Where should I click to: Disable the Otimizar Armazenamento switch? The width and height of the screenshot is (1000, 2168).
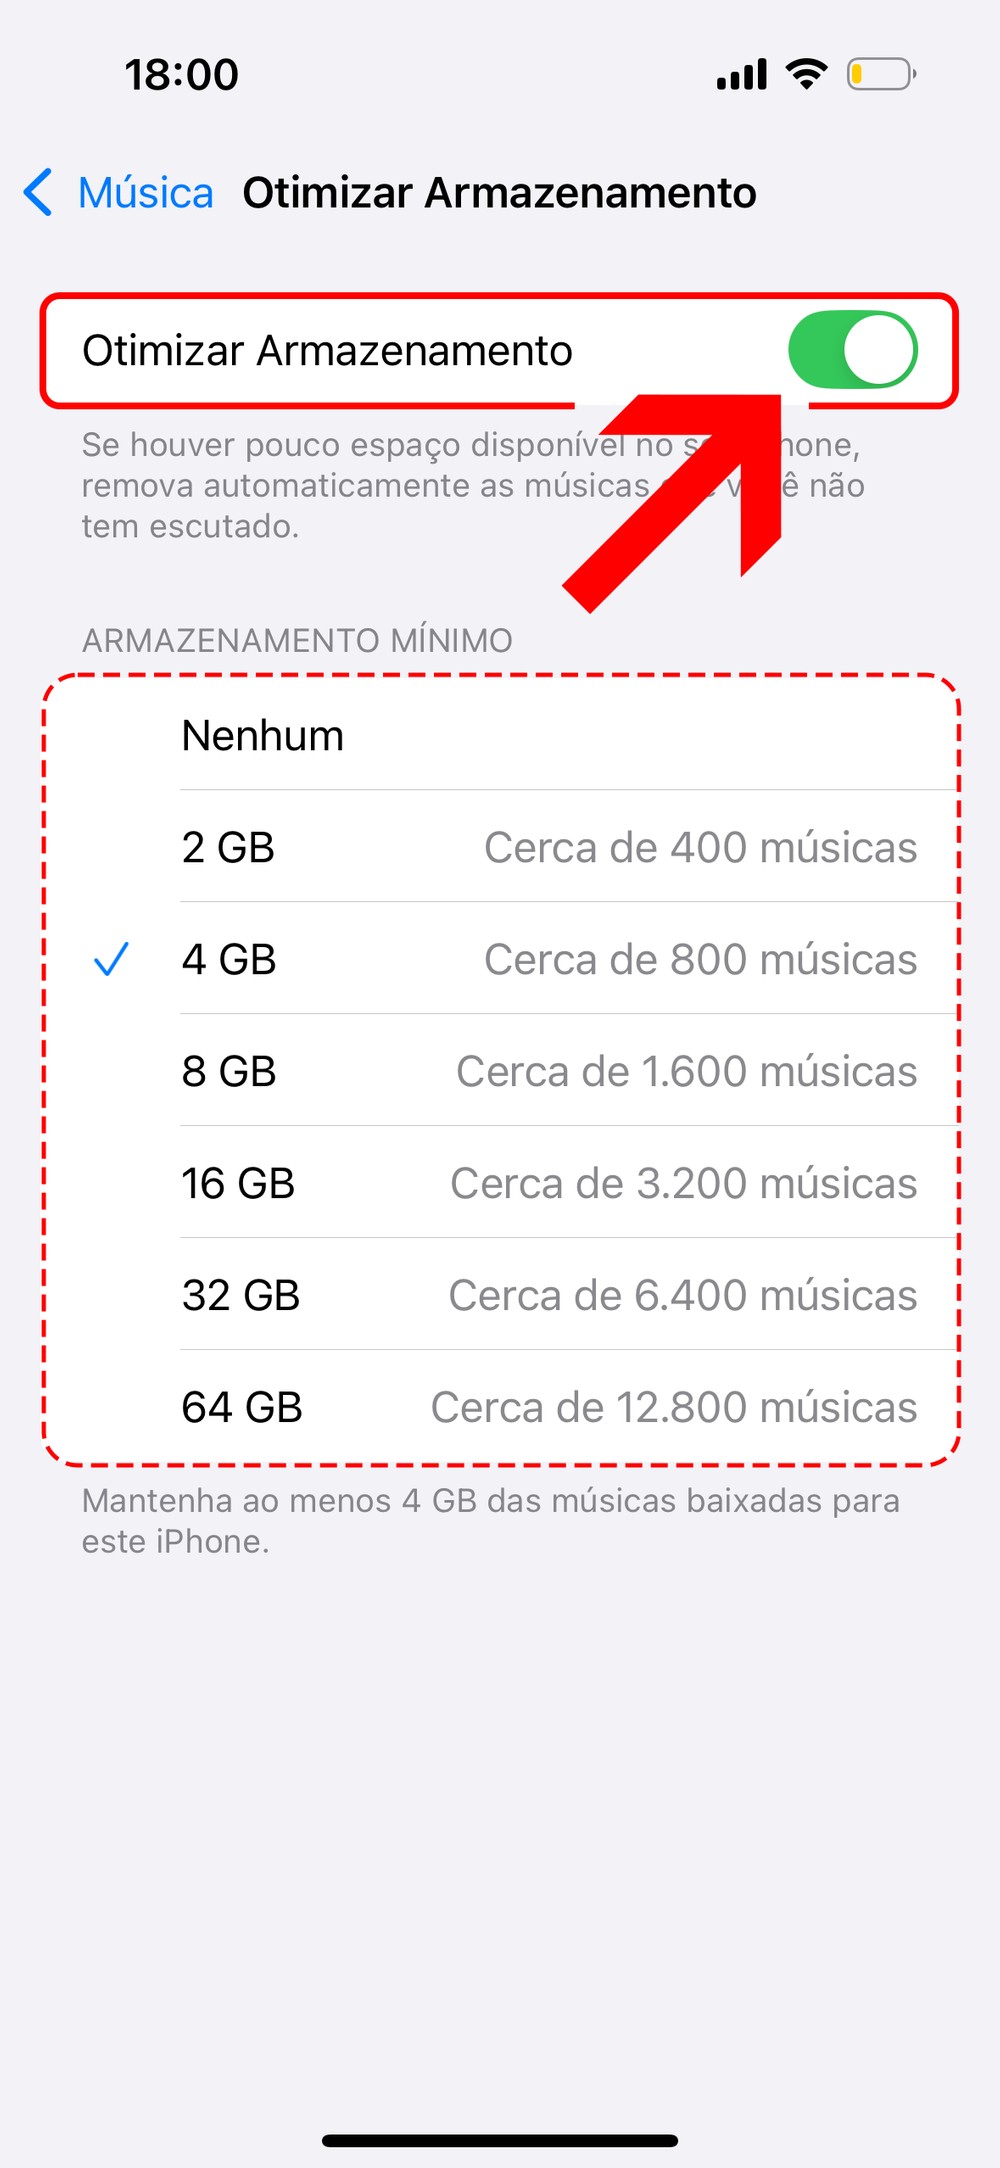pos(852,350)
